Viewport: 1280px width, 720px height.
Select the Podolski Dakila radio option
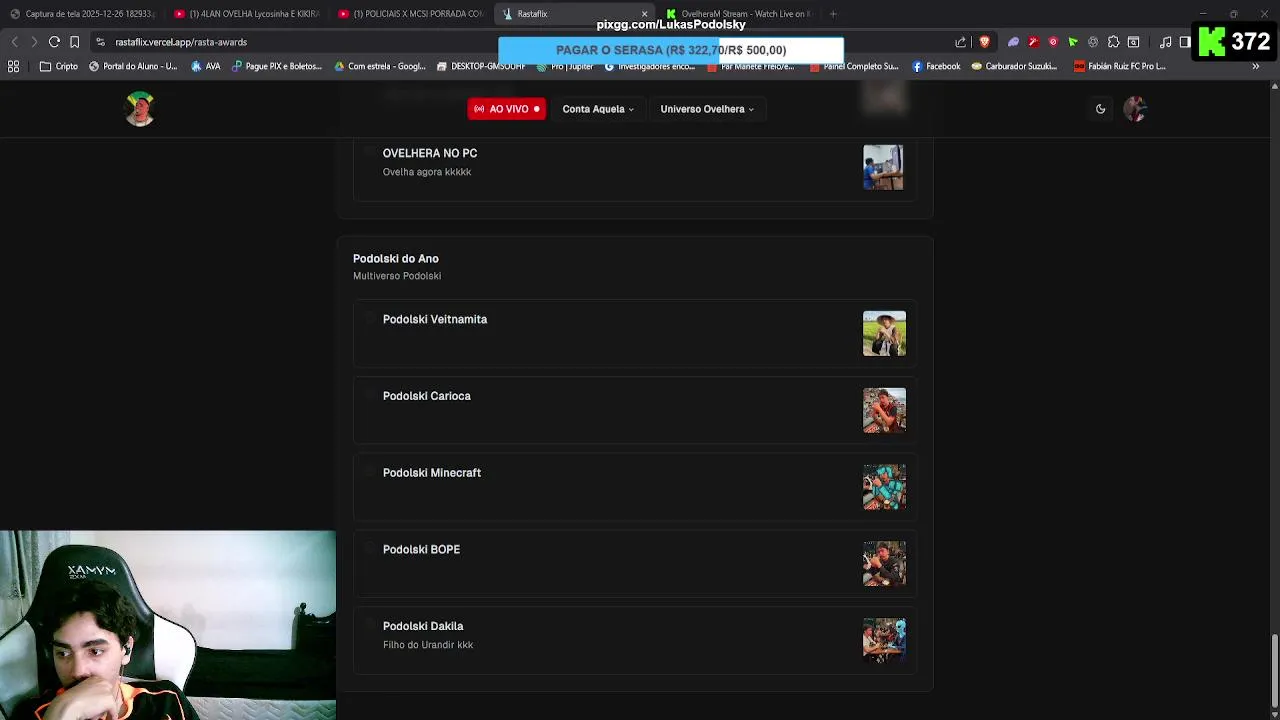coord(369,626)
